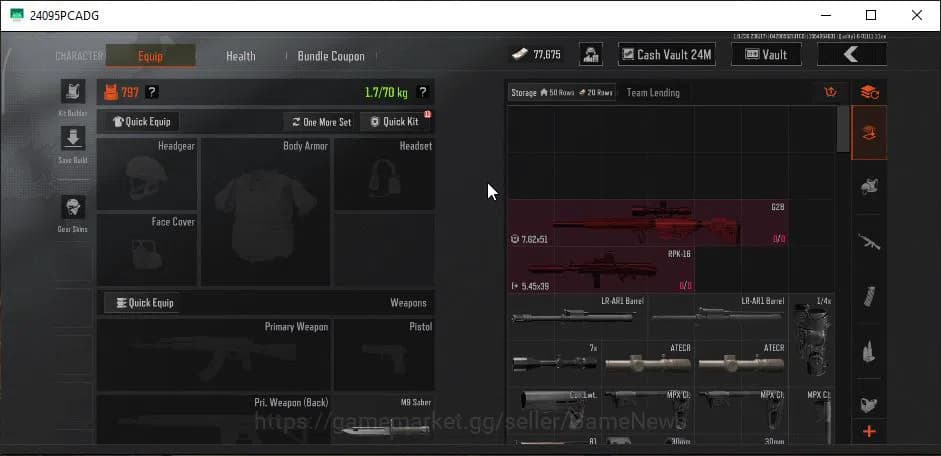This screenshot has height=456, width=941.
Task: Click Quick Equip for gear
Action: 142,122
